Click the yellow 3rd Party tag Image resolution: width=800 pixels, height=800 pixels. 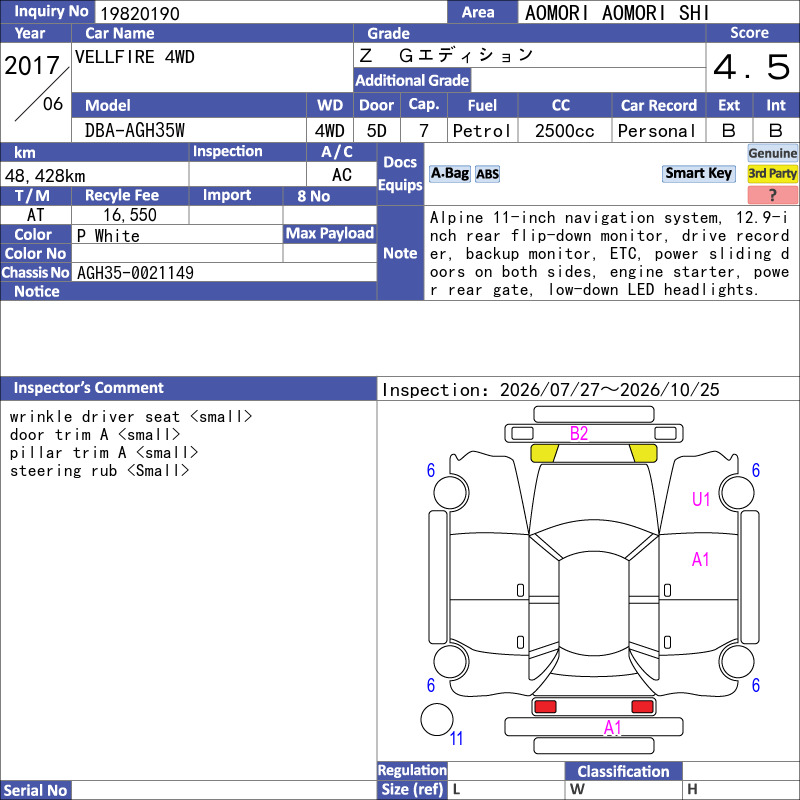point(772,174)
